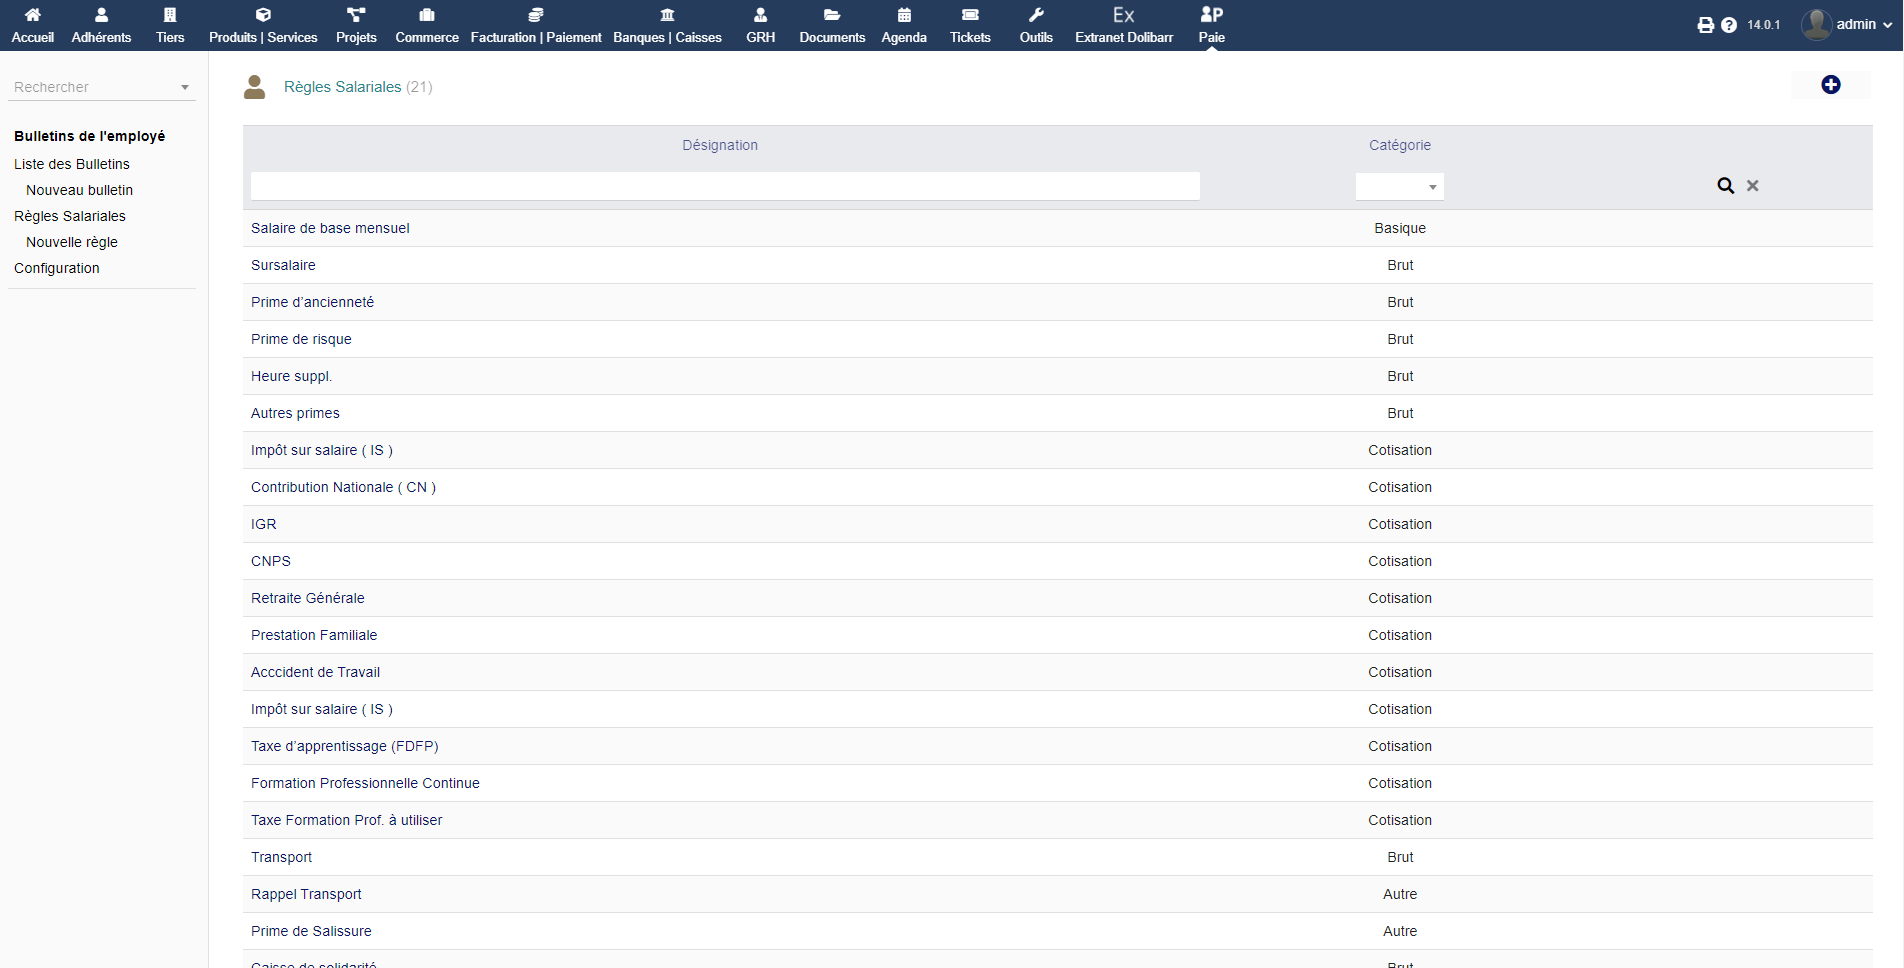Click the magnifier search icon in filter row
Screen dimensions: 1904x968
[x=1725, y=186]
